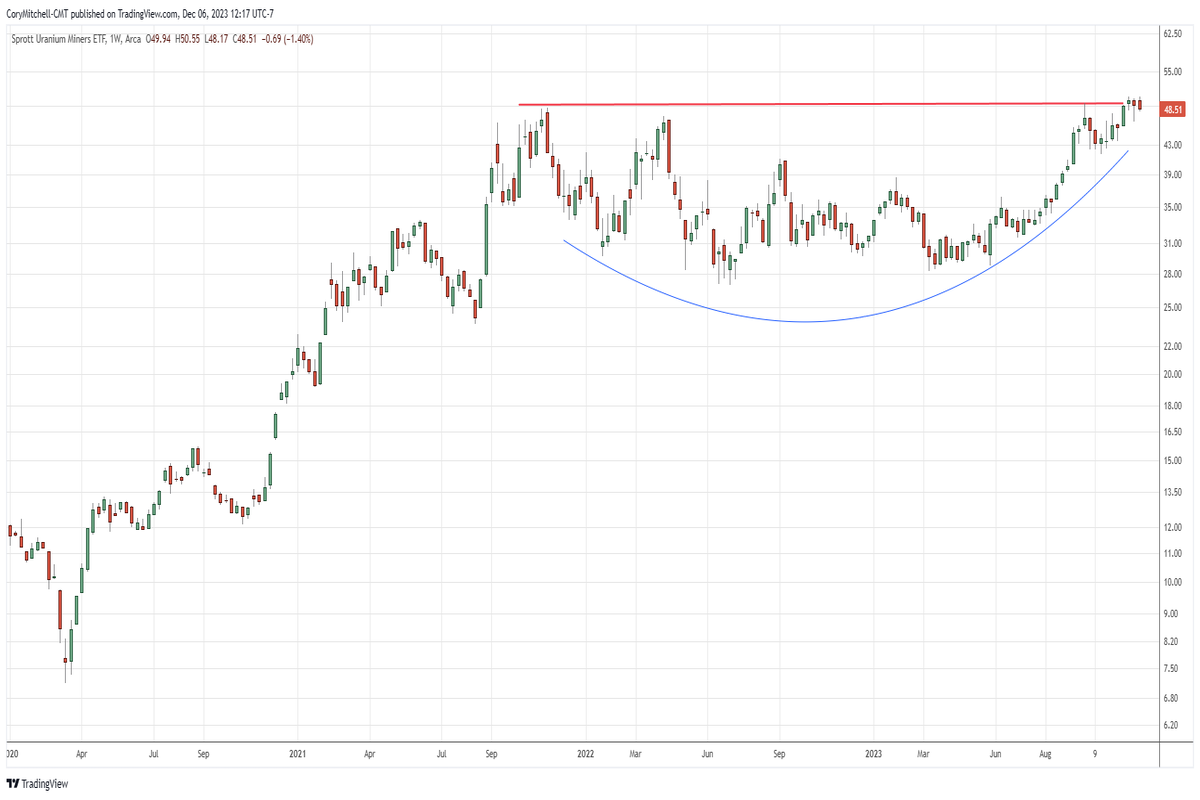The width and height of the screenshot is (1200, 800).
Task: Click the 55.00 level on the price axis
Action: click(x=1173, y=73)
